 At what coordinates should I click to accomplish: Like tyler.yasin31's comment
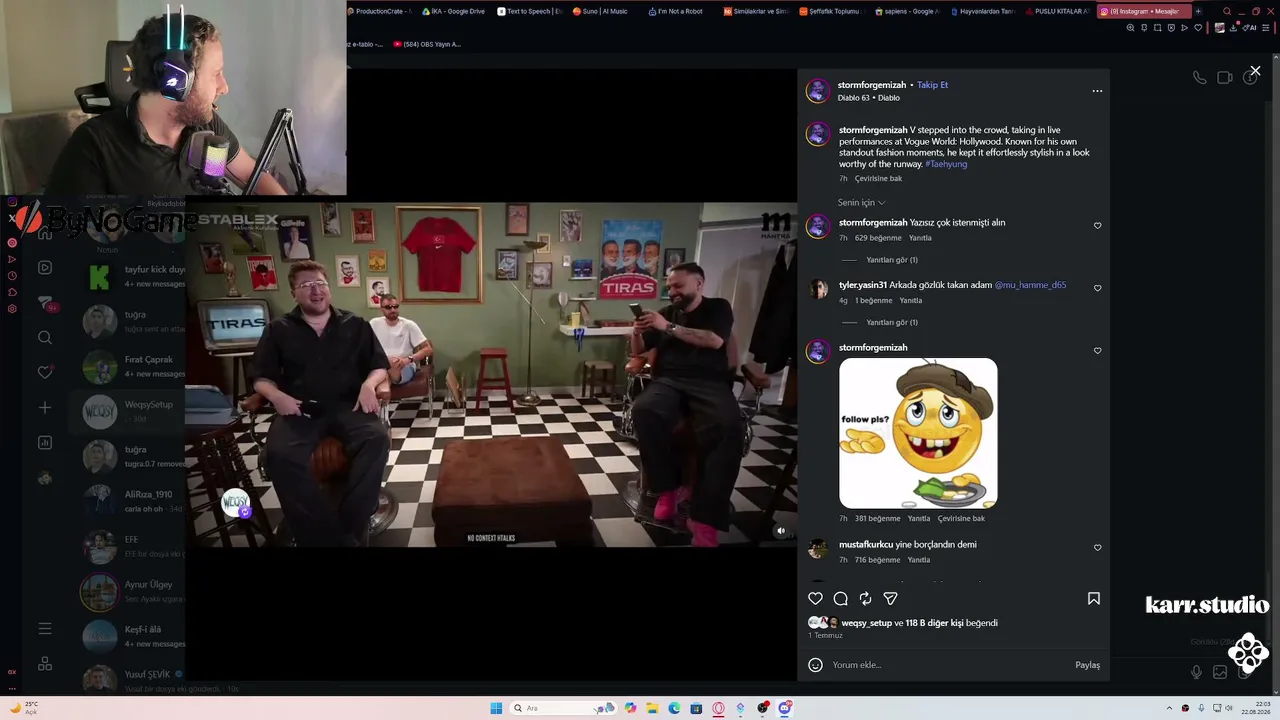(1097, 288)
